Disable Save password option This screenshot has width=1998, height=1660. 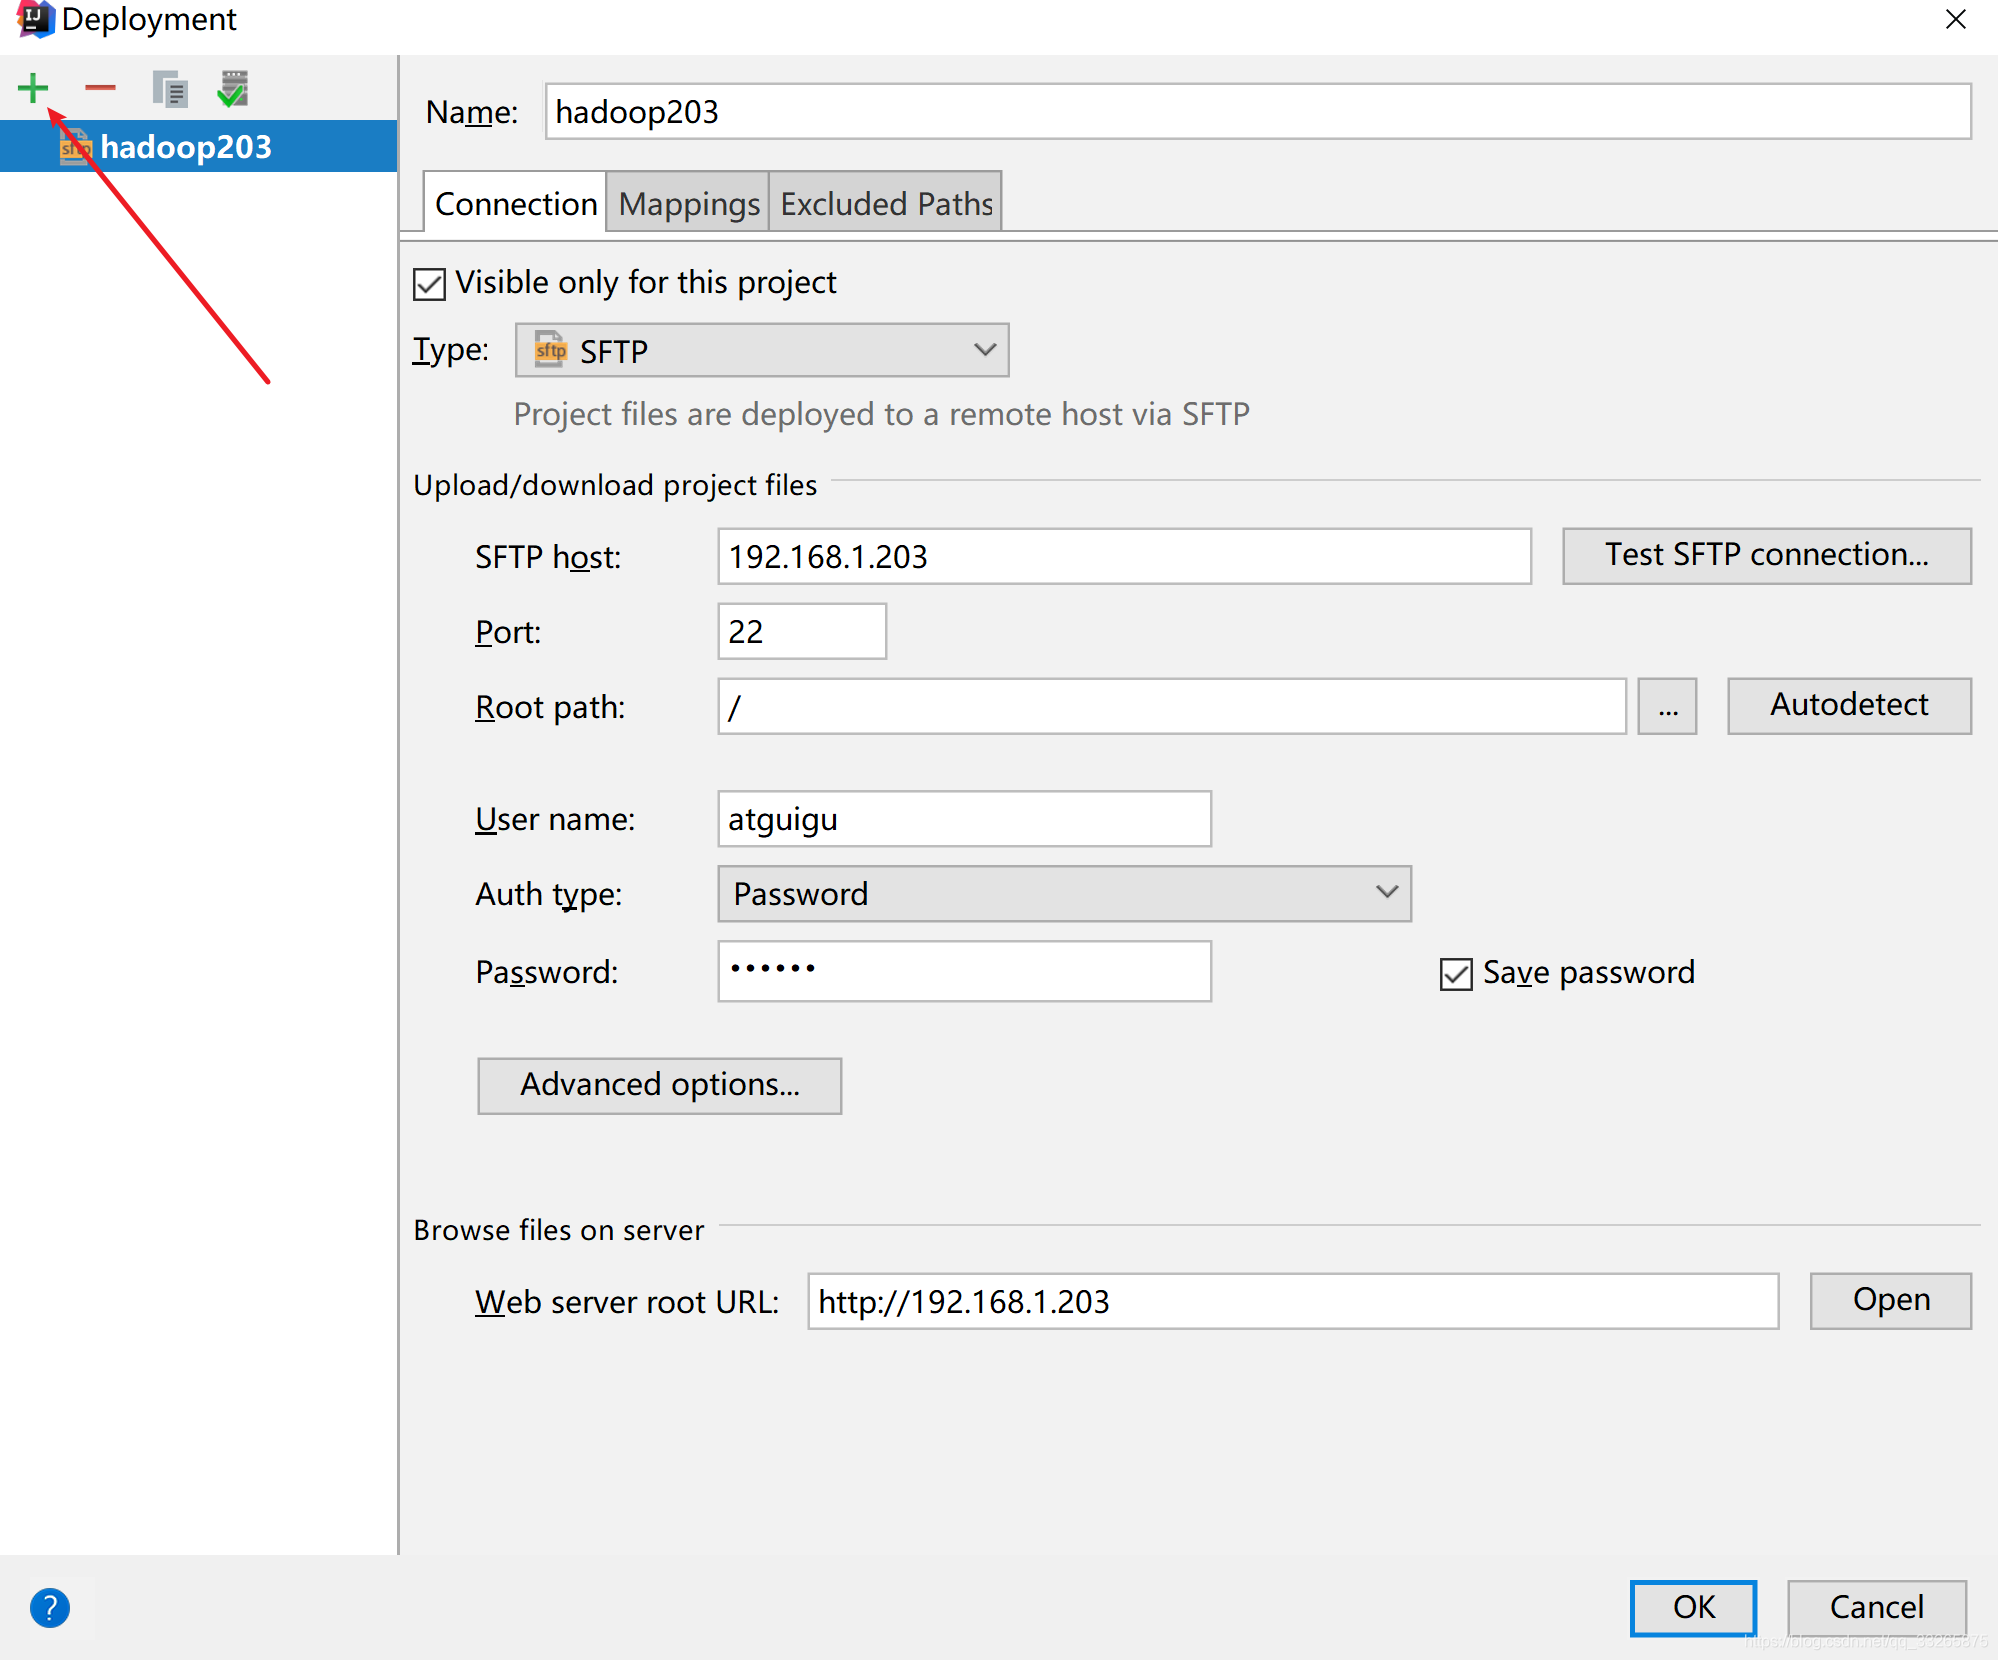[1455, 973]
